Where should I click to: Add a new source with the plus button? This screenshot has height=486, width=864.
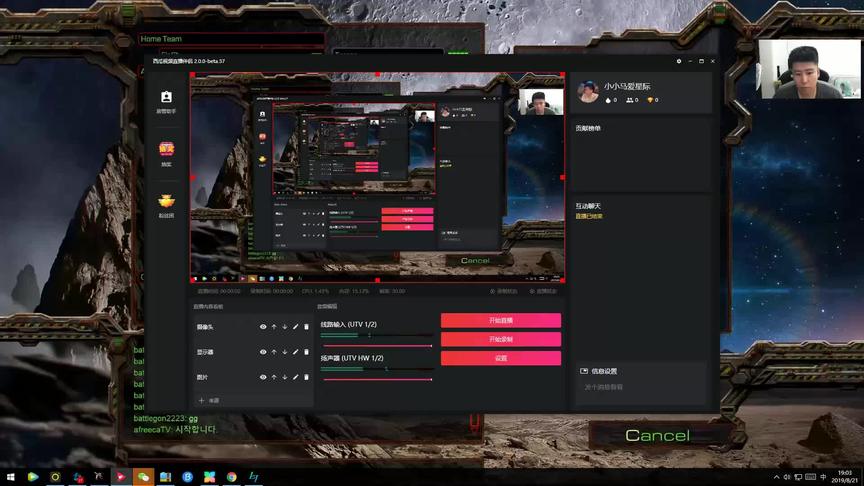click(x=202, y=400)
